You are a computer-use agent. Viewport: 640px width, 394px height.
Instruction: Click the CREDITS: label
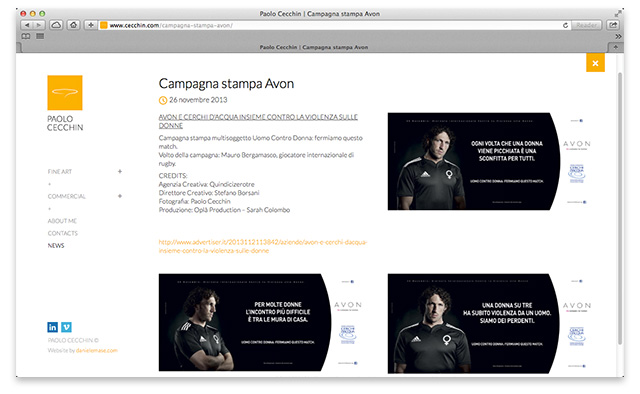173,176
